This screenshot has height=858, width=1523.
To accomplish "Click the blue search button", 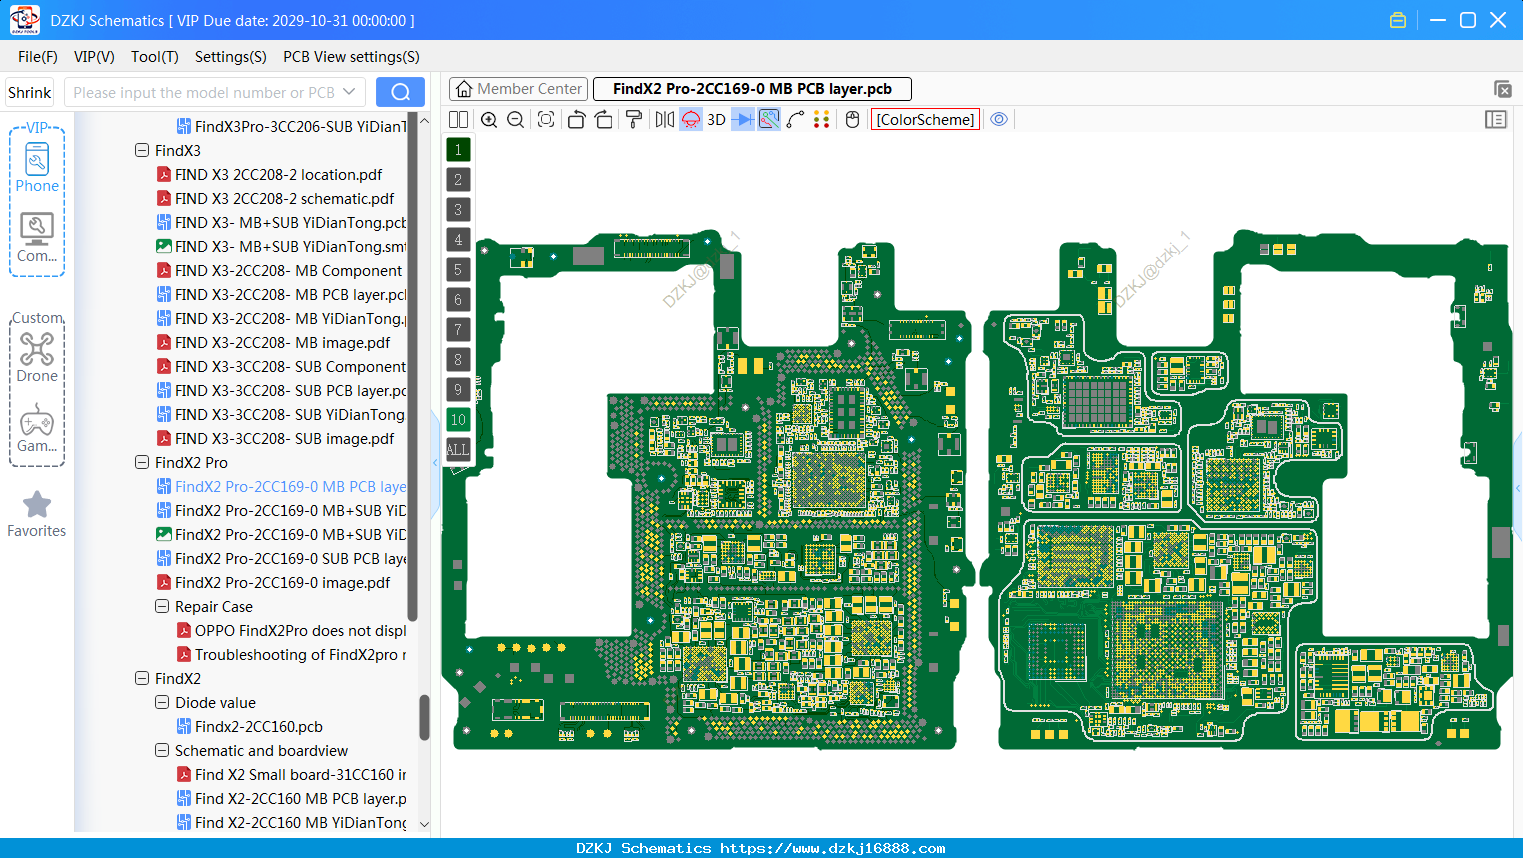I will [400, 92].
